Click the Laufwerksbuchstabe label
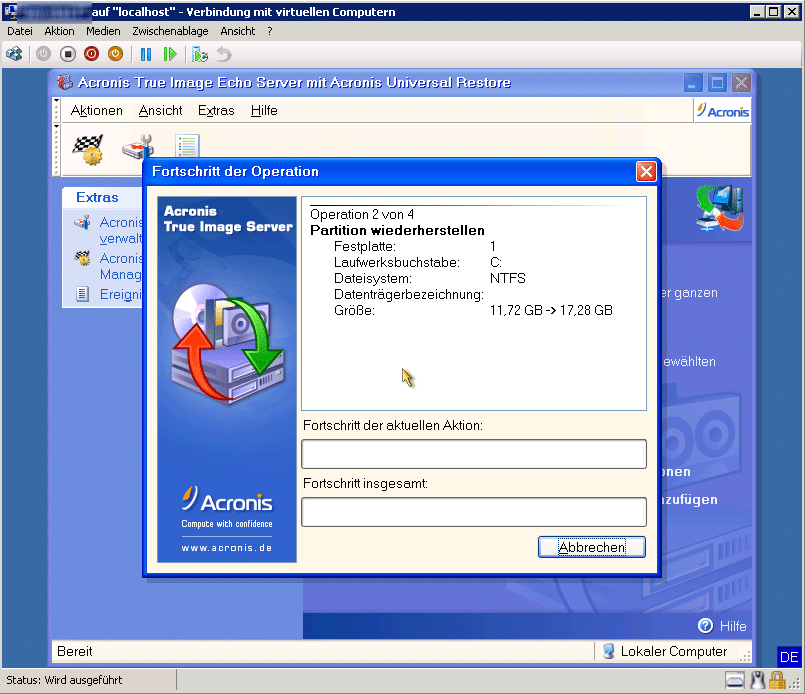 (397, 262)
